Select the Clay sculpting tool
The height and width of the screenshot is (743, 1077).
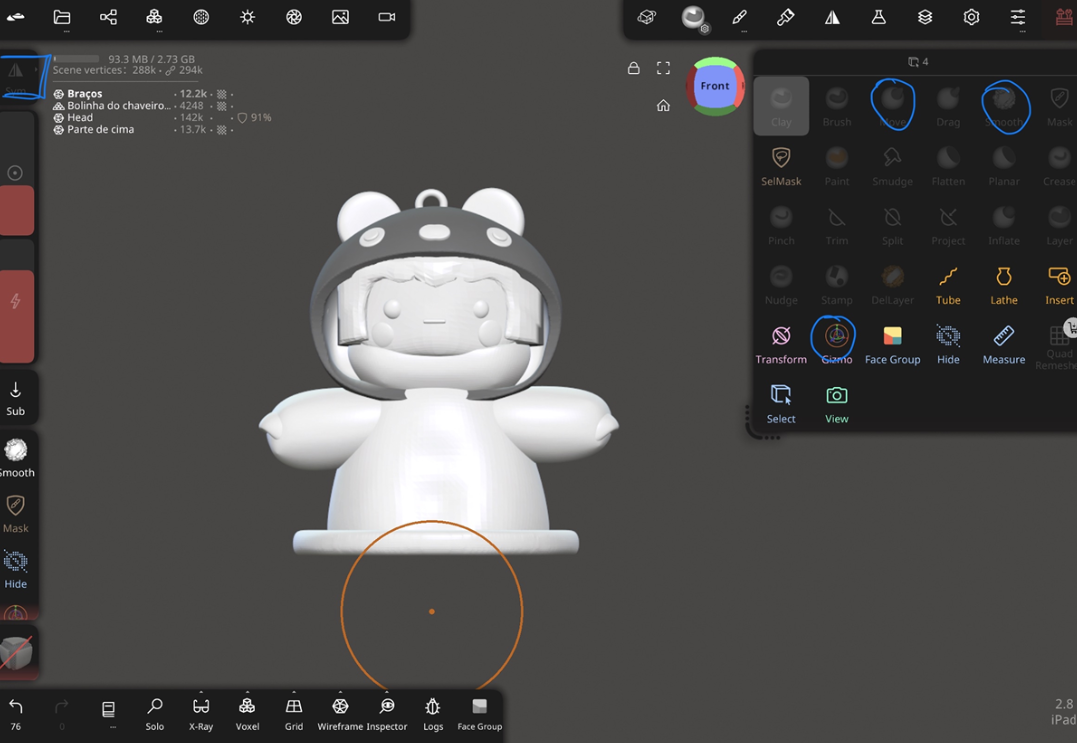point(781,106)
